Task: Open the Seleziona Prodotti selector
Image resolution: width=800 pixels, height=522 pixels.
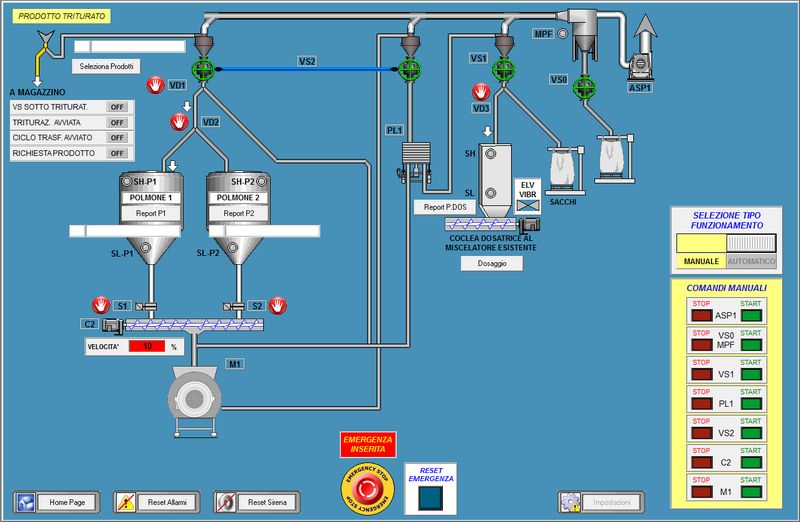Action: (108, 66)
